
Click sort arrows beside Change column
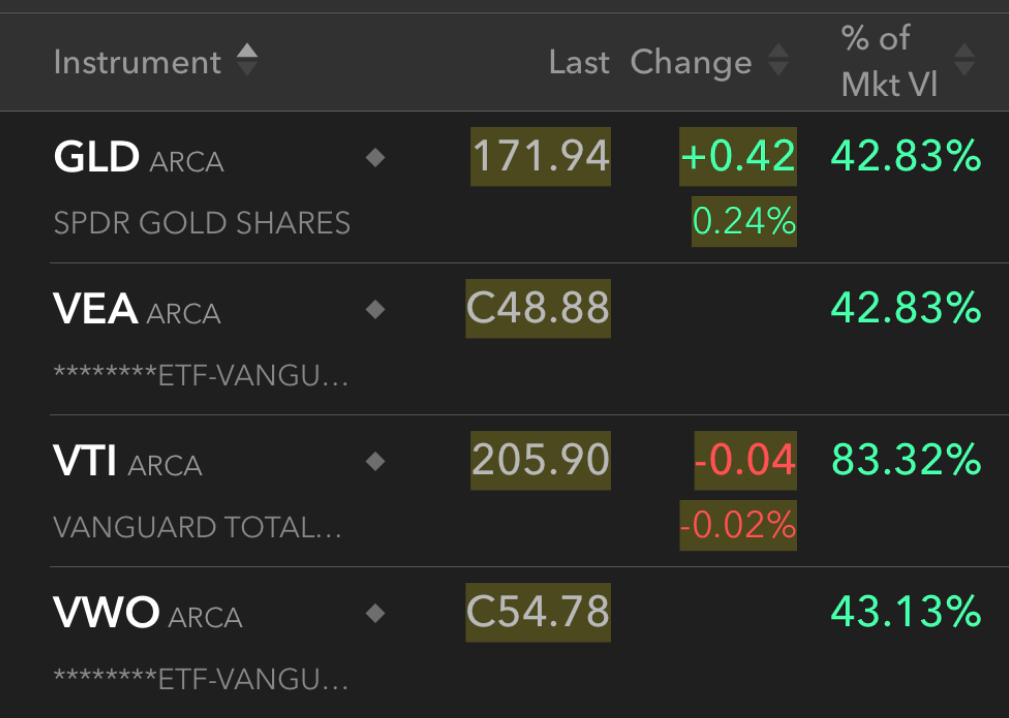pyautogui.click(x=779, y=60)
